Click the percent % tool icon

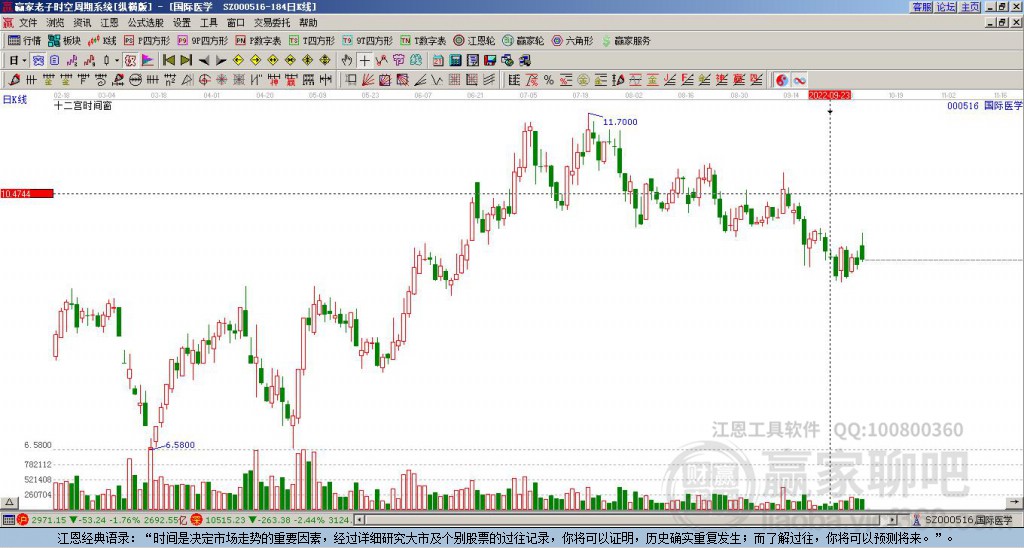pos(549,80)
